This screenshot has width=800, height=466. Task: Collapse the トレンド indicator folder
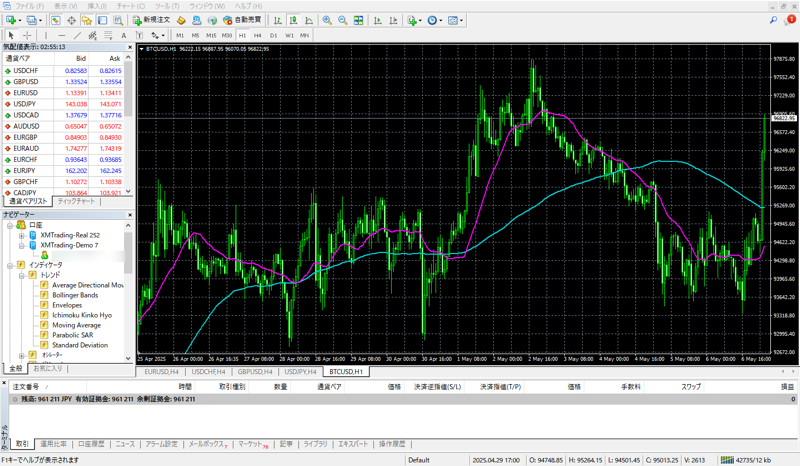tap(21, 275)
